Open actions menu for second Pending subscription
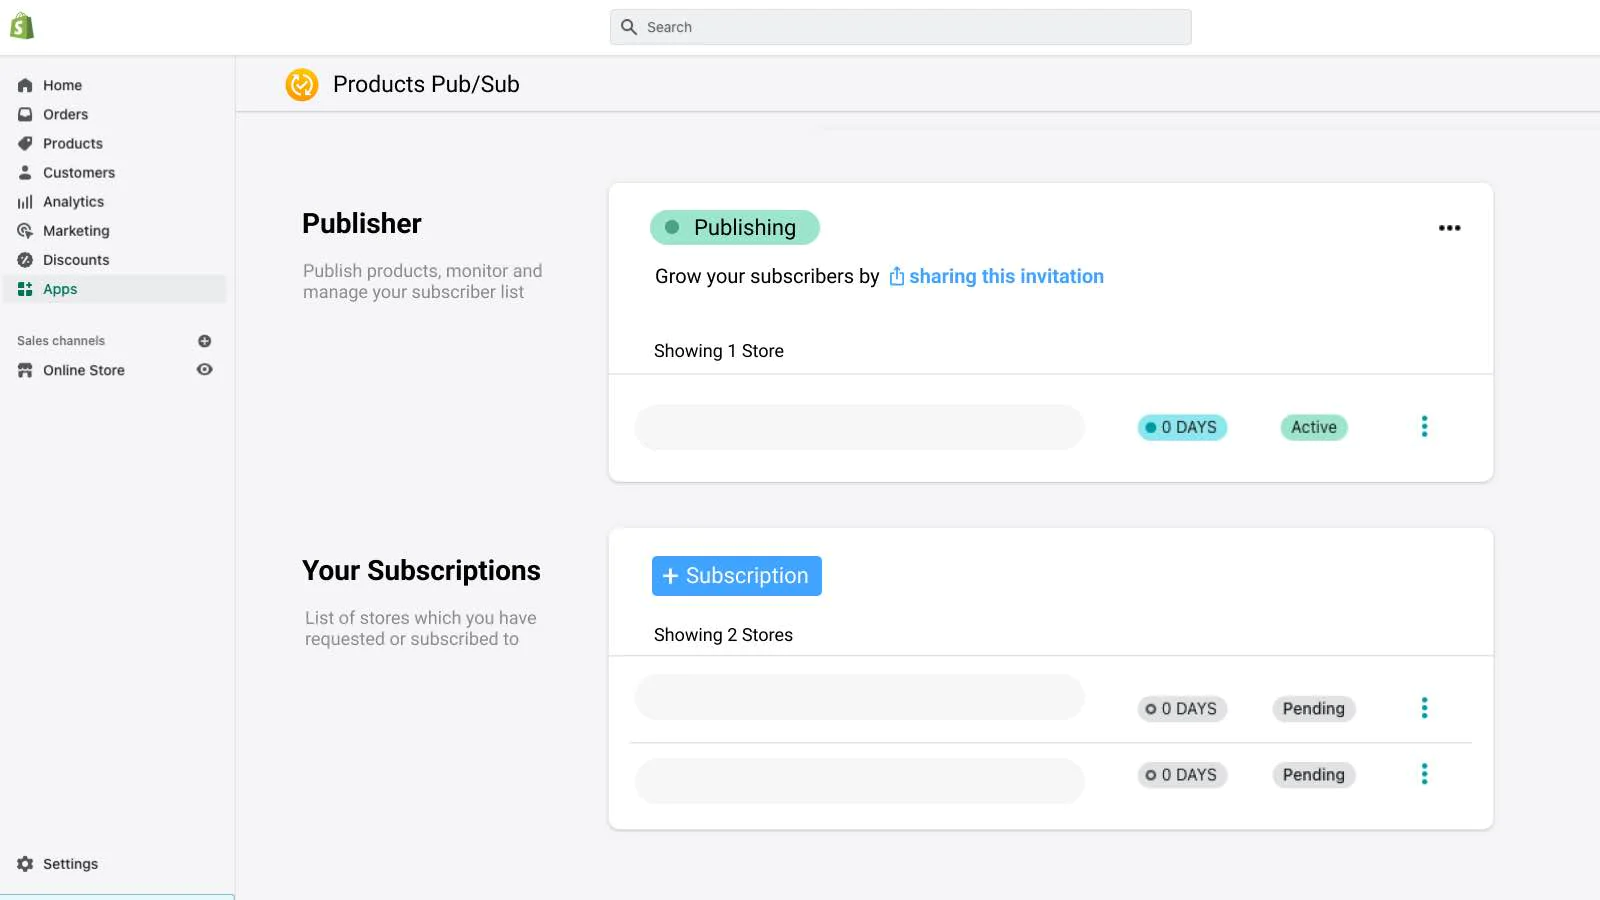 point(1424,774)
